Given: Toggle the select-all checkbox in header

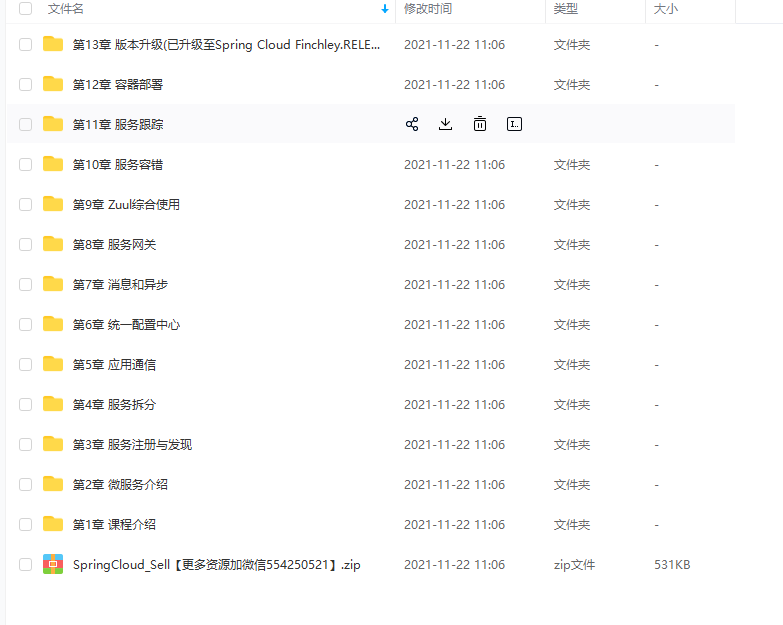Looking at the screenshot, I should (25, 8).
